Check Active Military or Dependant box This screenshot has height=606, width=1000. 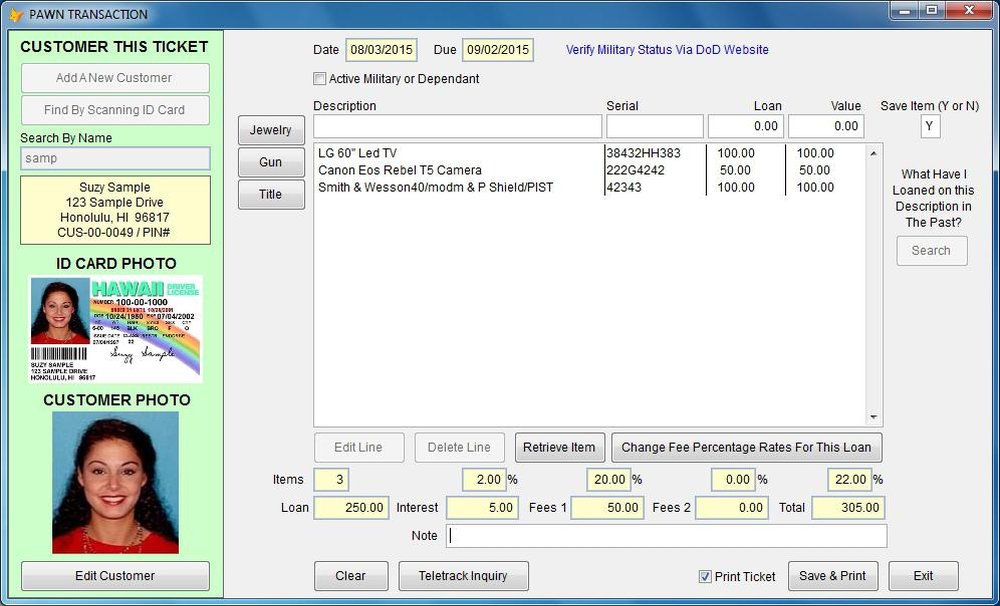pyautogui.click(x=320, y=79)
